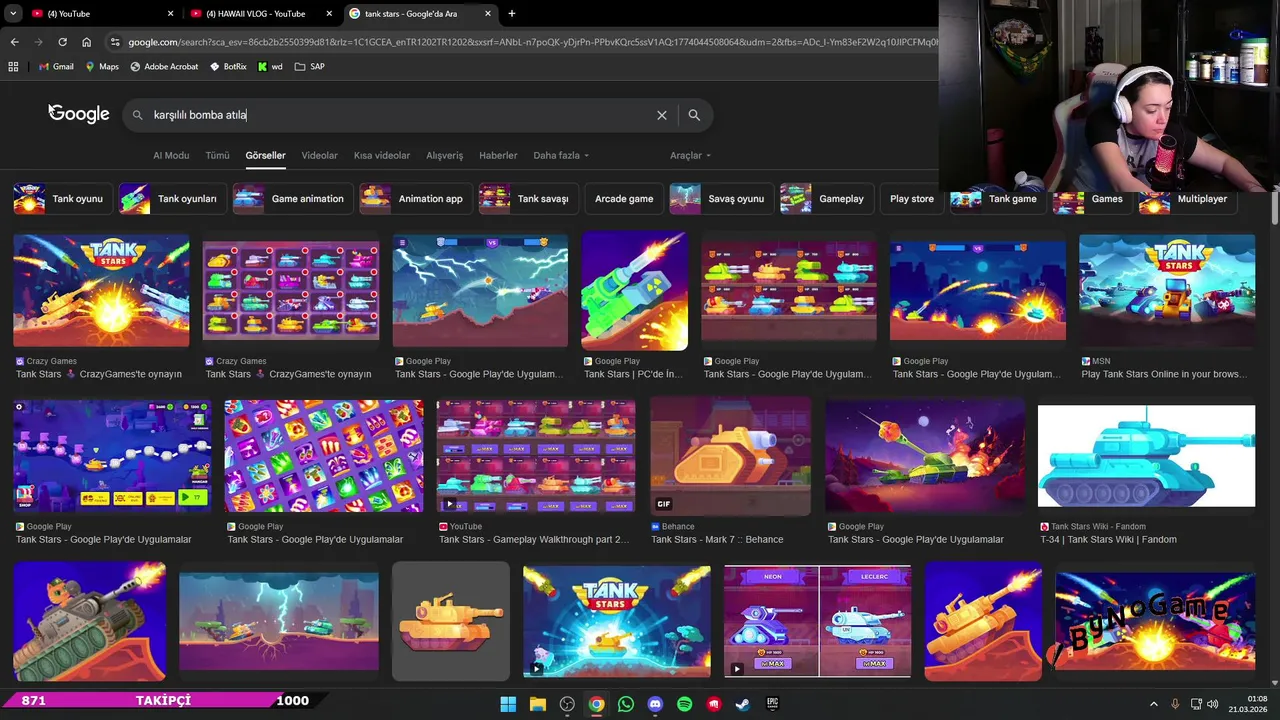1280x720 pixels.
Task: Open the tab search dropdown
Action: tap(13, 14)
